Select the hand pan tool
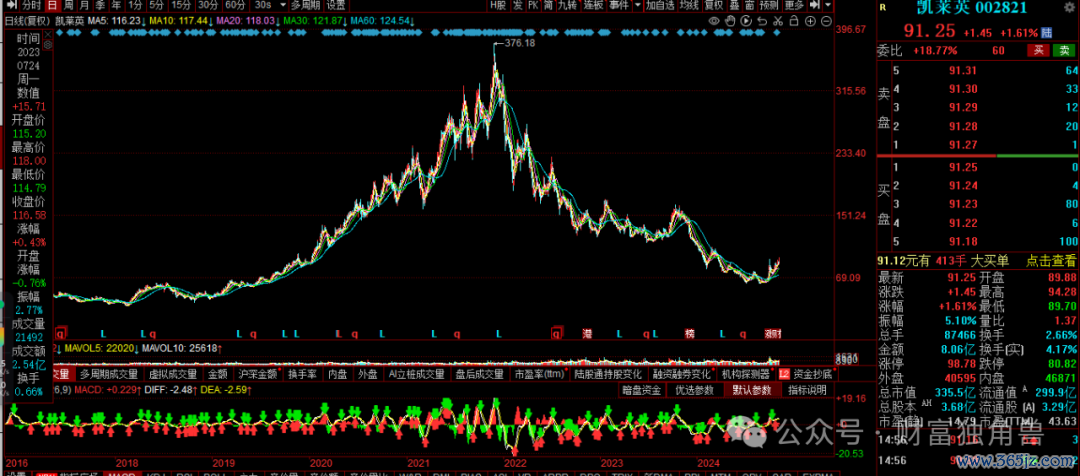 coord(730,21)
